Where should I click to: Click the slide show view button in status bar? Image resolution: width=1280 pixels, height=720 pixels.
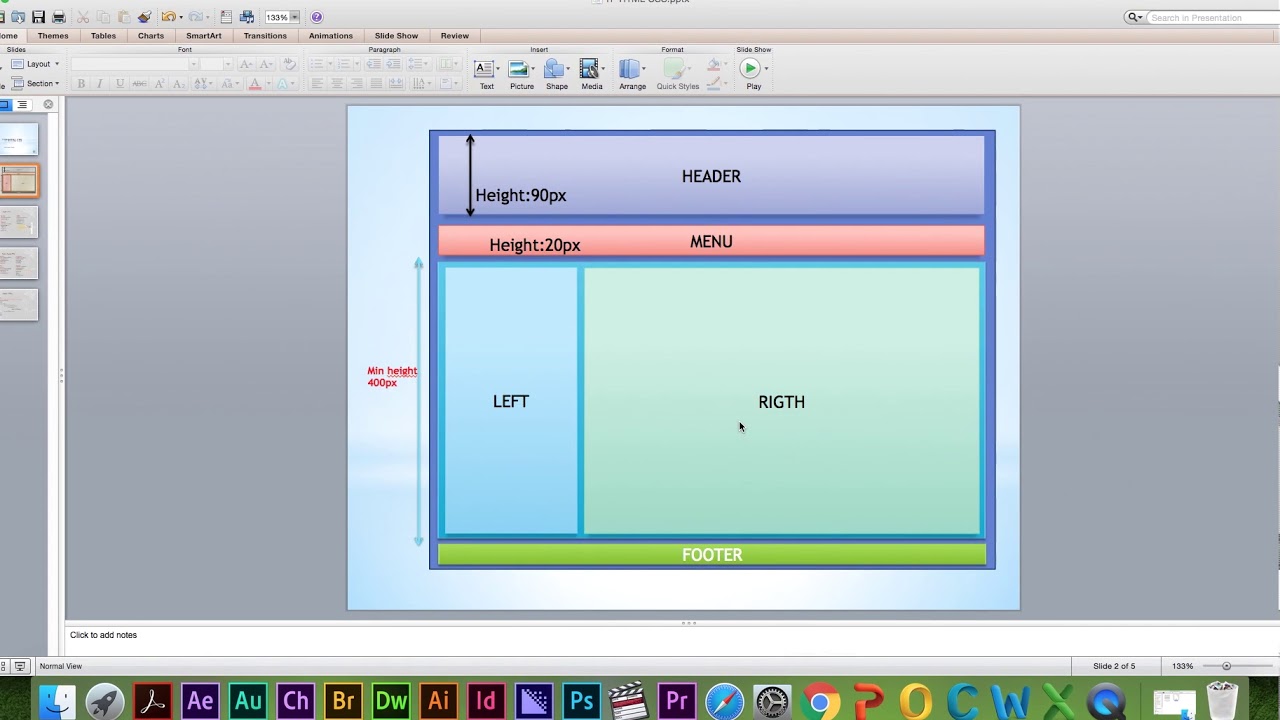[19, 666]
